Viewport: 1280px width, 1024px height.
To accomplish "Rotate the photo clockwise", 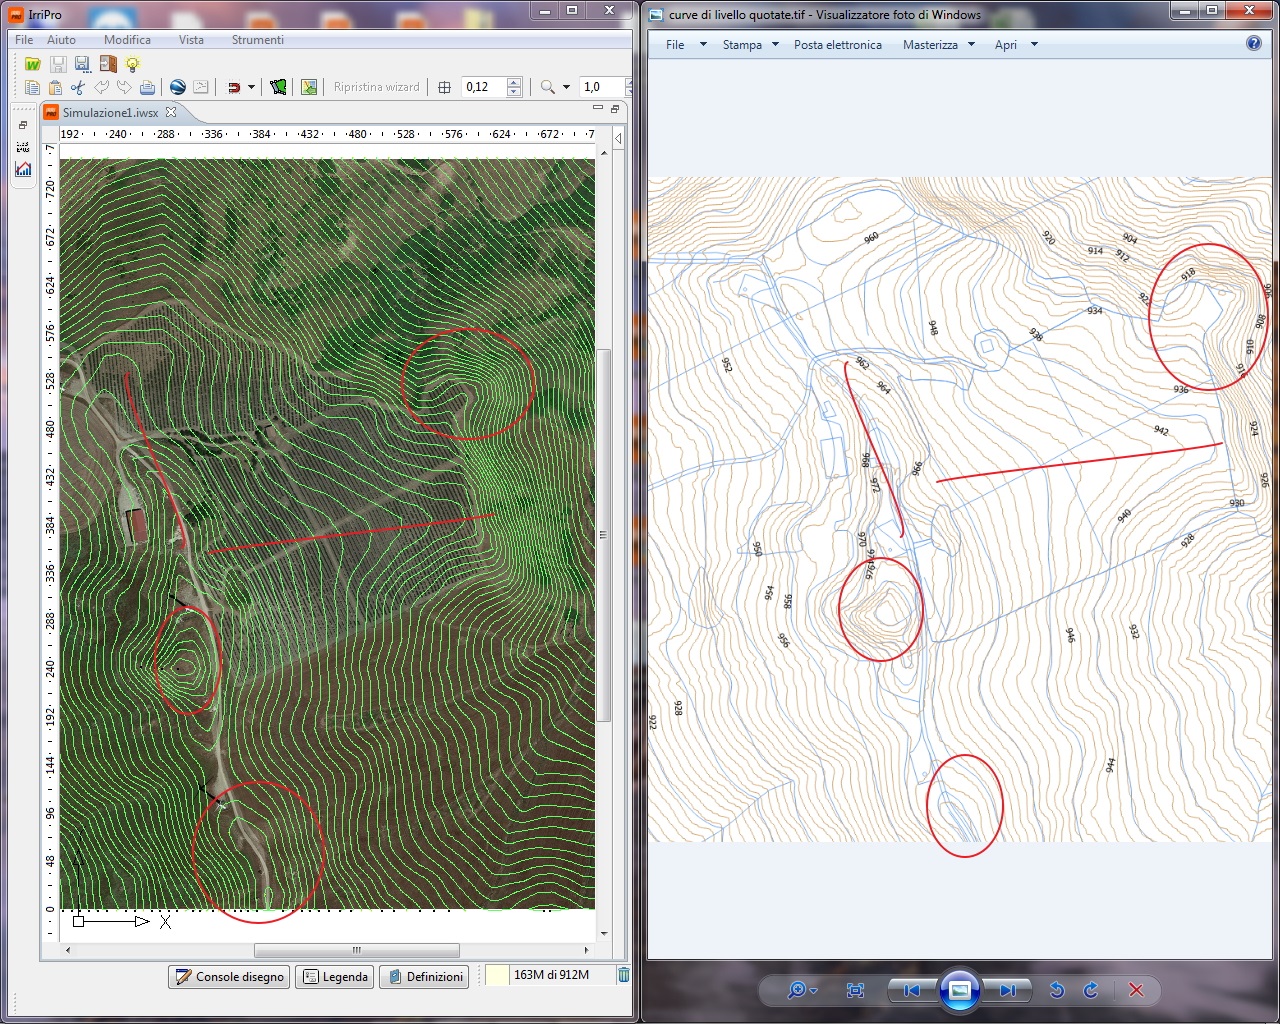I will [x=1091, y=990].
